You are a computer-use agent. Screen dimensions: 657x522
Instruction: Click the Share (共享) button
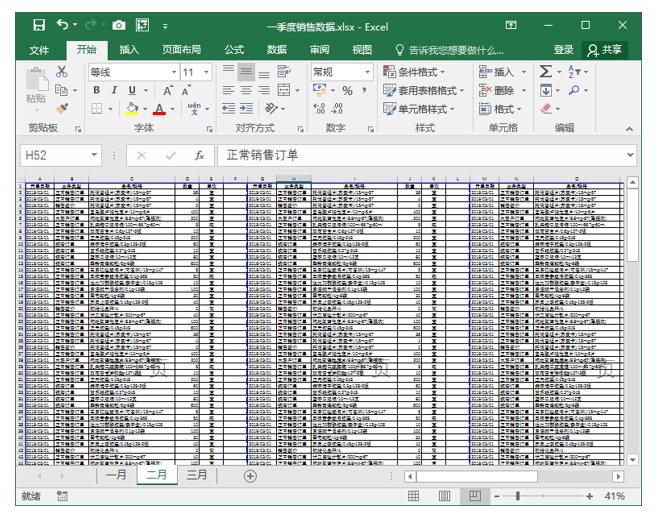pyautogui.click(x=605, y=50)
